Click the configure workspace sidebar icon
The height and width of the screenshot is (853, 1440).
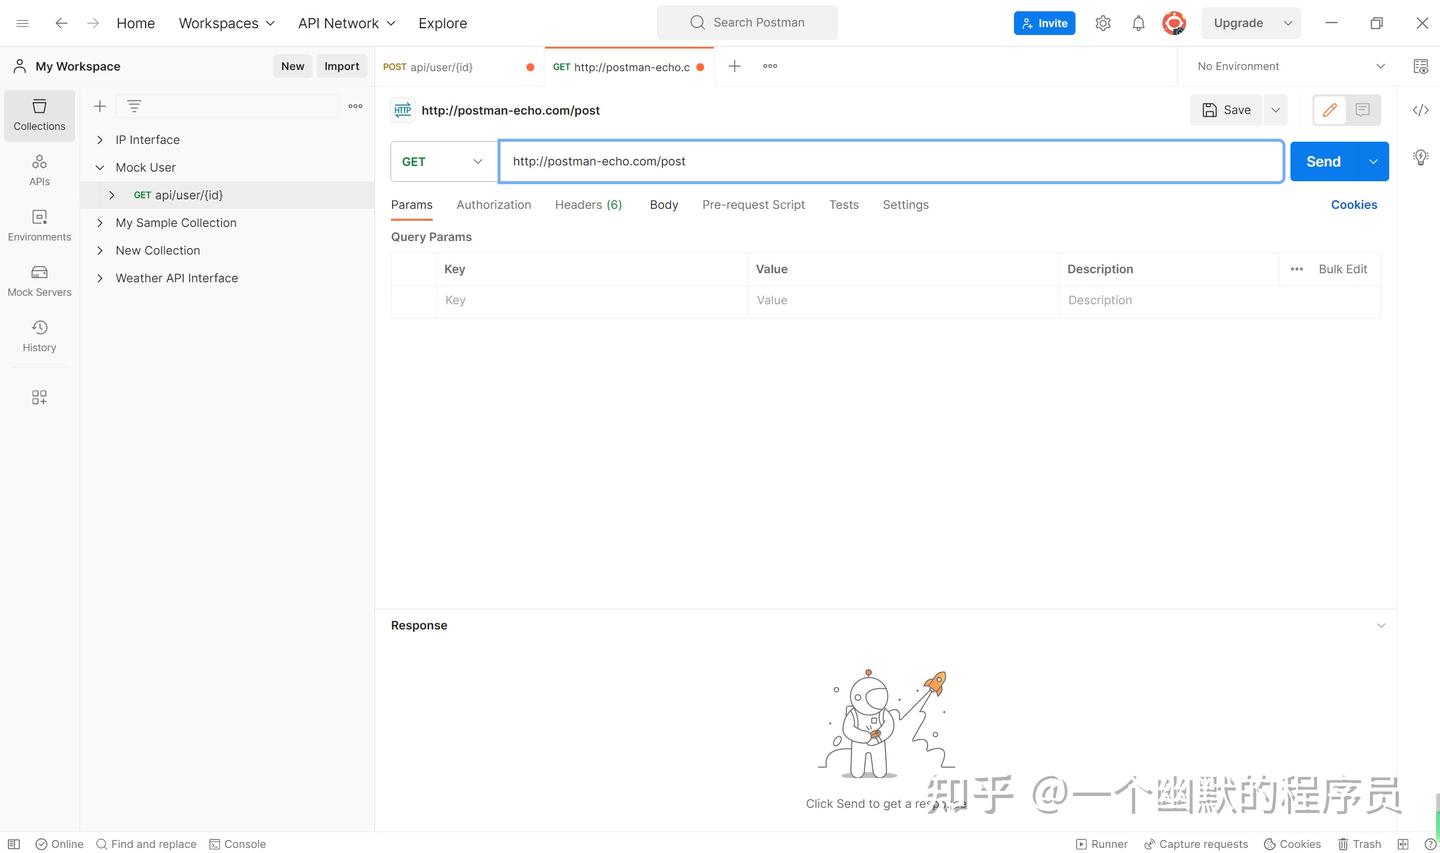(x=39, y=397)
